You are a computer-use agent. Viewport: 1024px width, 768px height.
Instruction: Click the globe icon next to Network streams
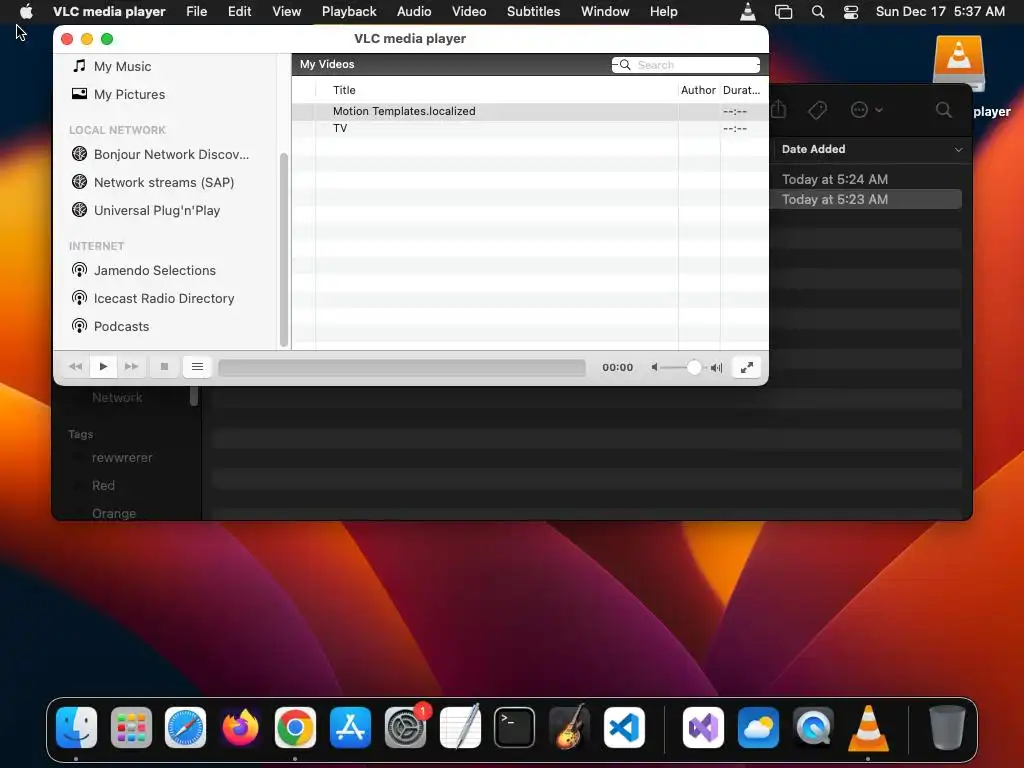point(80,182)
